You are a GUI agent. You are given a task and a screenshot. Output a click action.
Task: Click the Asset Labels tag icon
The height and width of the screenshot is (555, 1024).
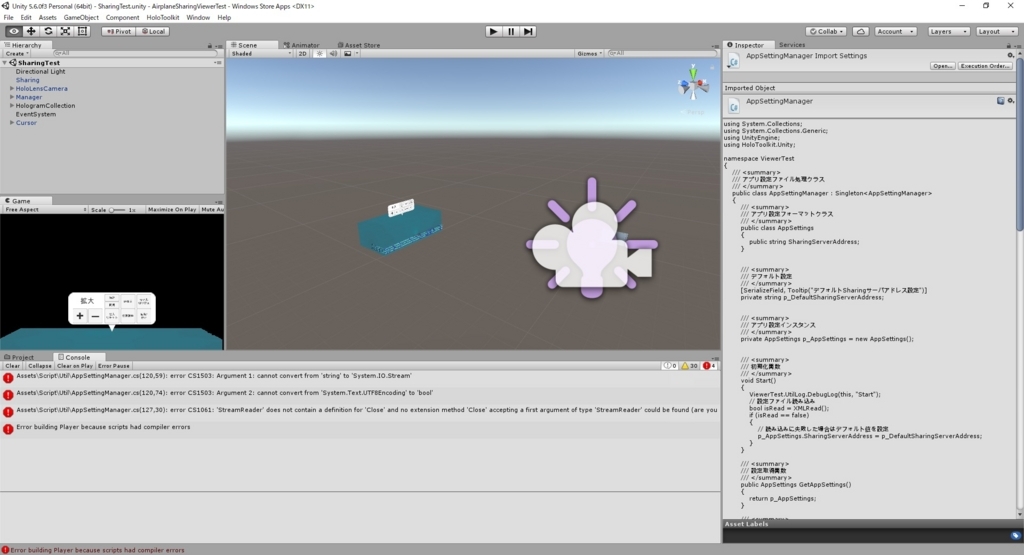1015,535
